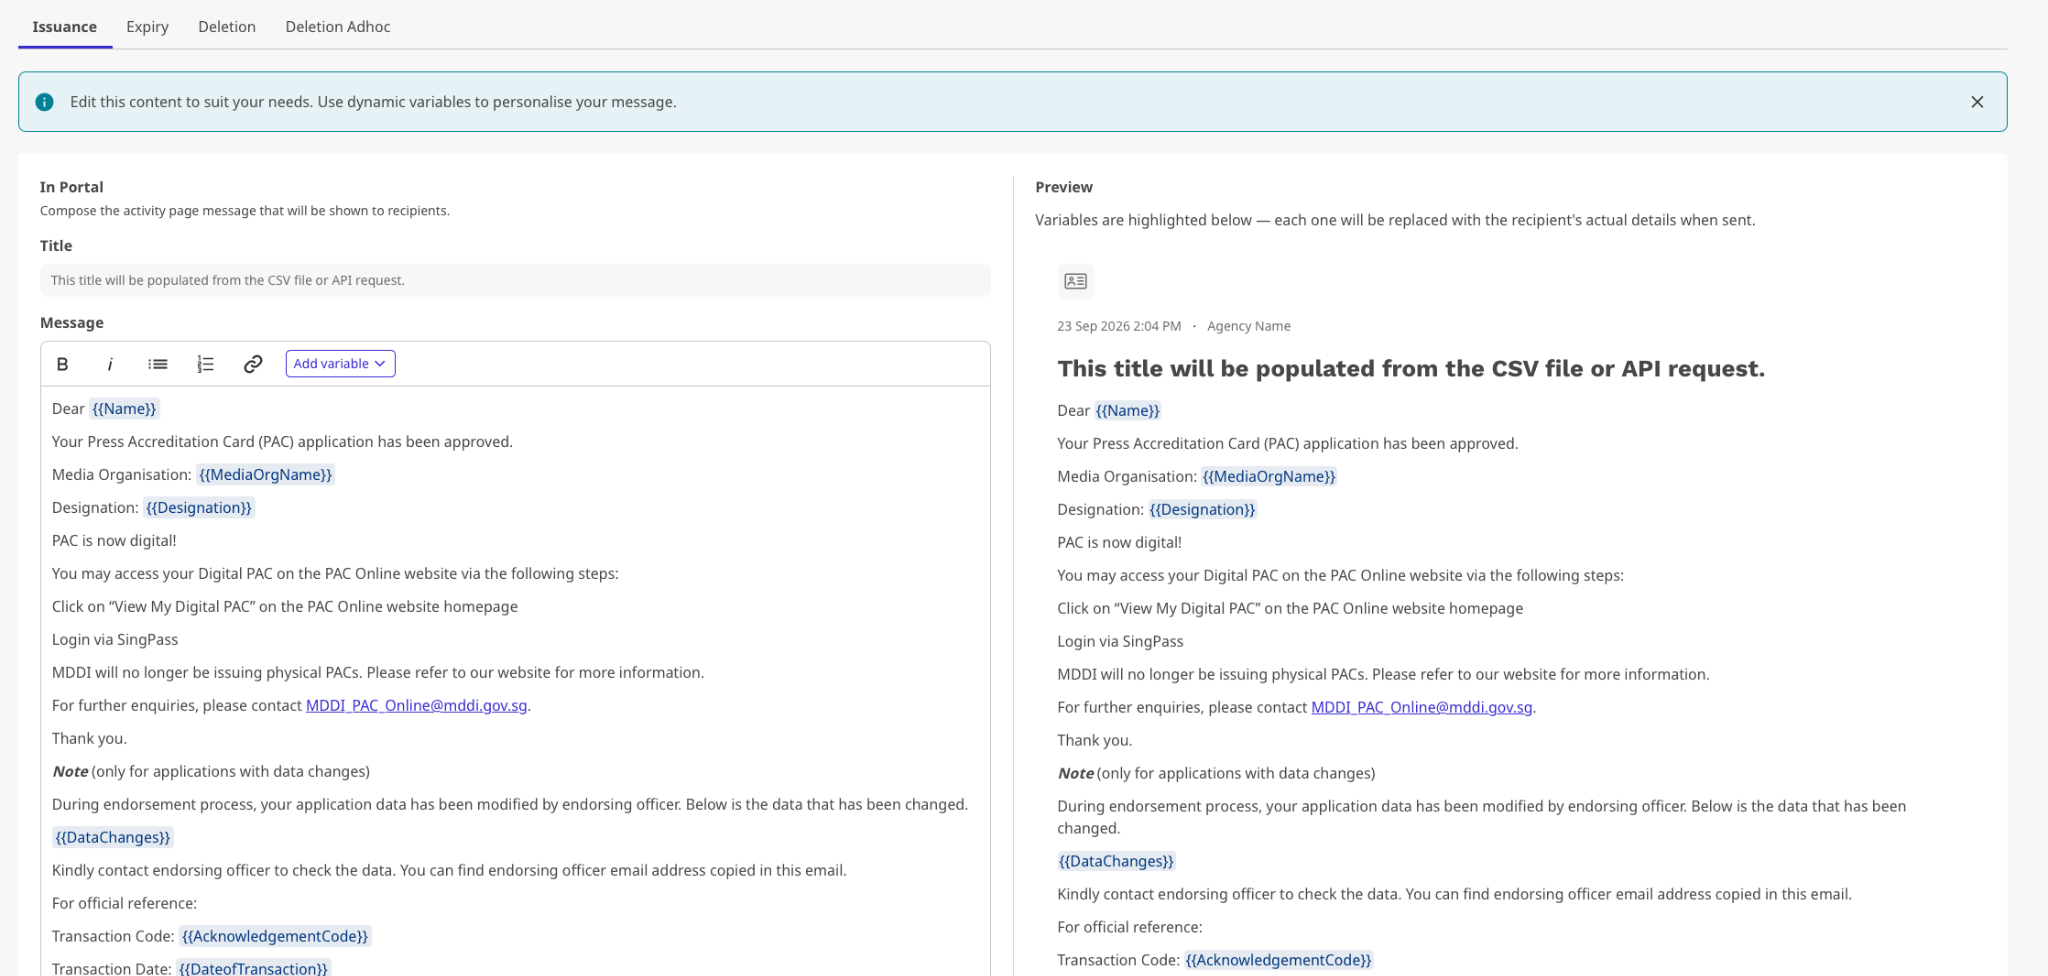Image resolution: width=2048 pixels, height=976 pixels.
Task: Select {{Name}} variable in editor
Action: [x=124, y=409]
